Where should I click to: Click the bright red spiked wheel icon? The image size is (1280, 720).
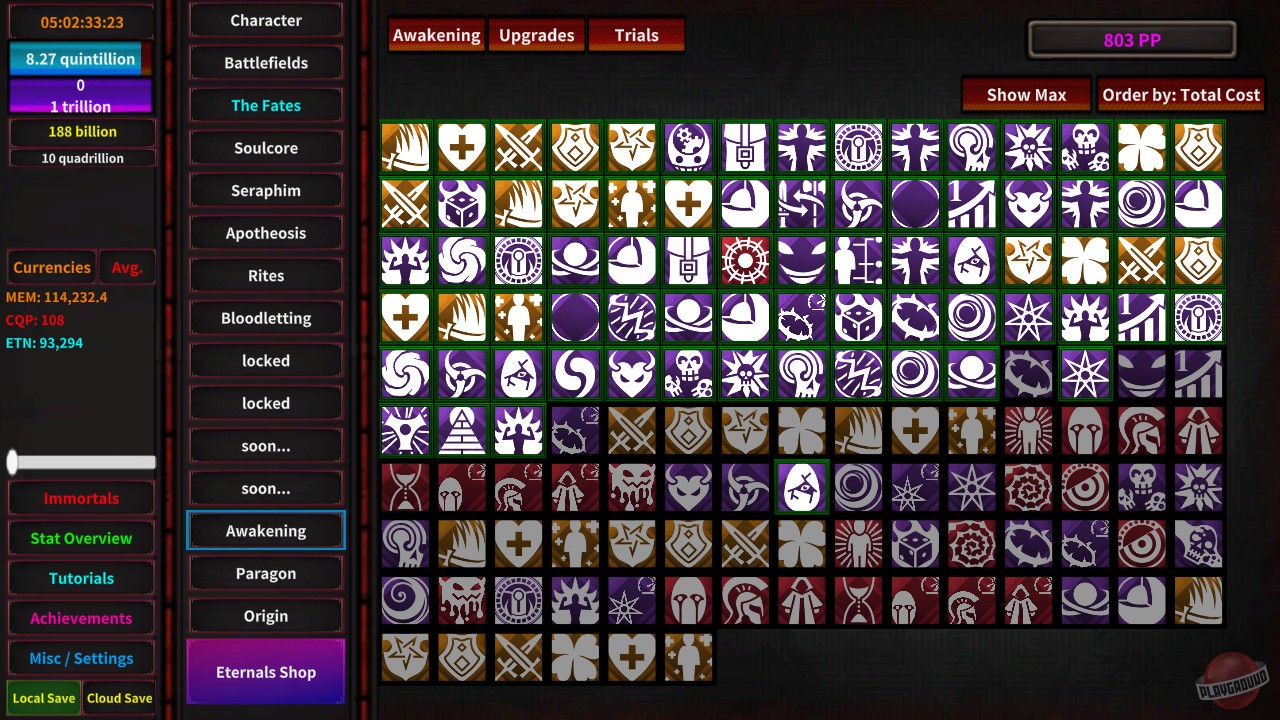(x=745, y=260)
